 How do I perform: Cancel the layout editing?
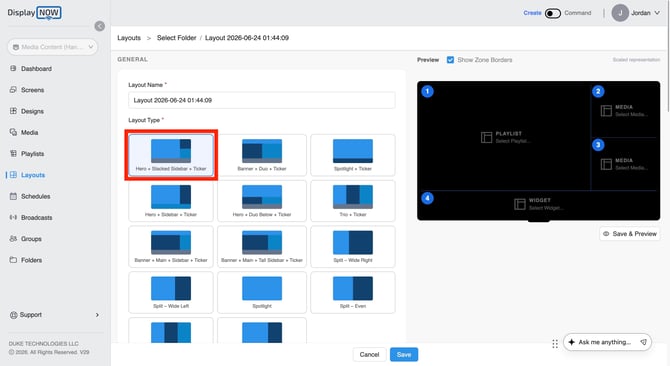(x=369, y=354)
